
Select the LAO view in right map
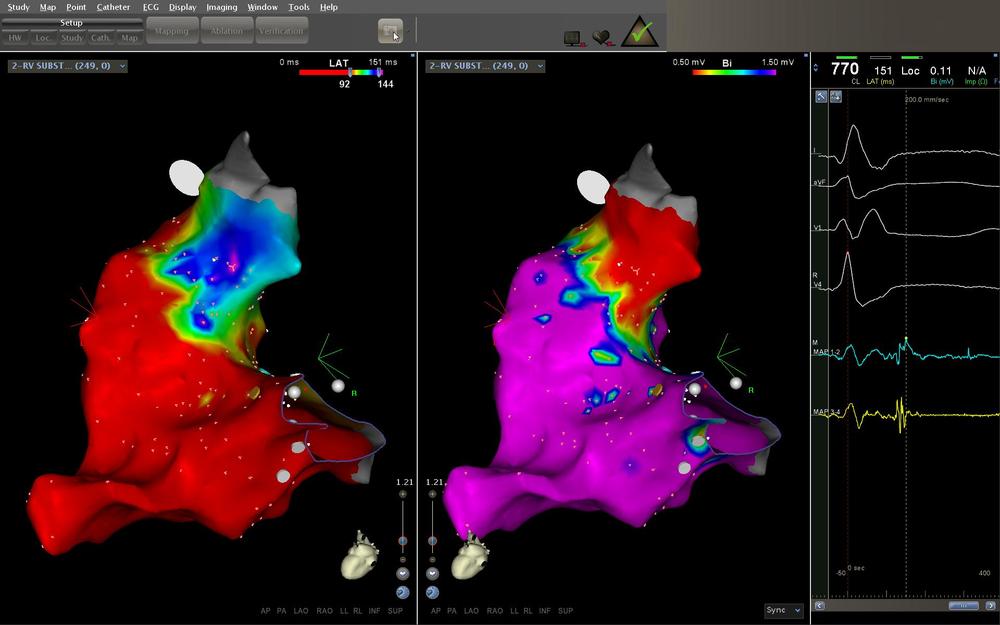click(x=470, y=610)
